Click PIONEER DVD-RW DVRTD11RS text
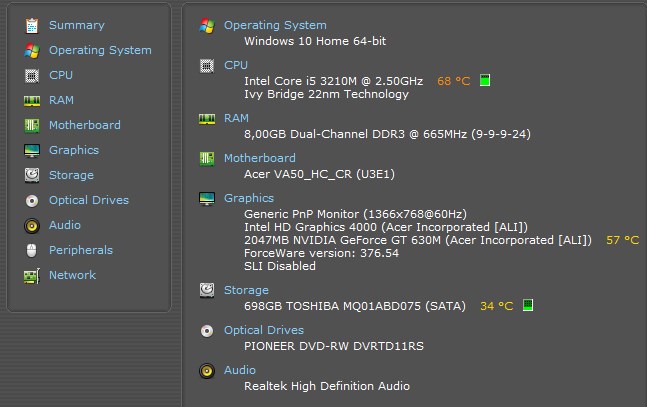Screen dimensions: 647x407 coord(334,346)
